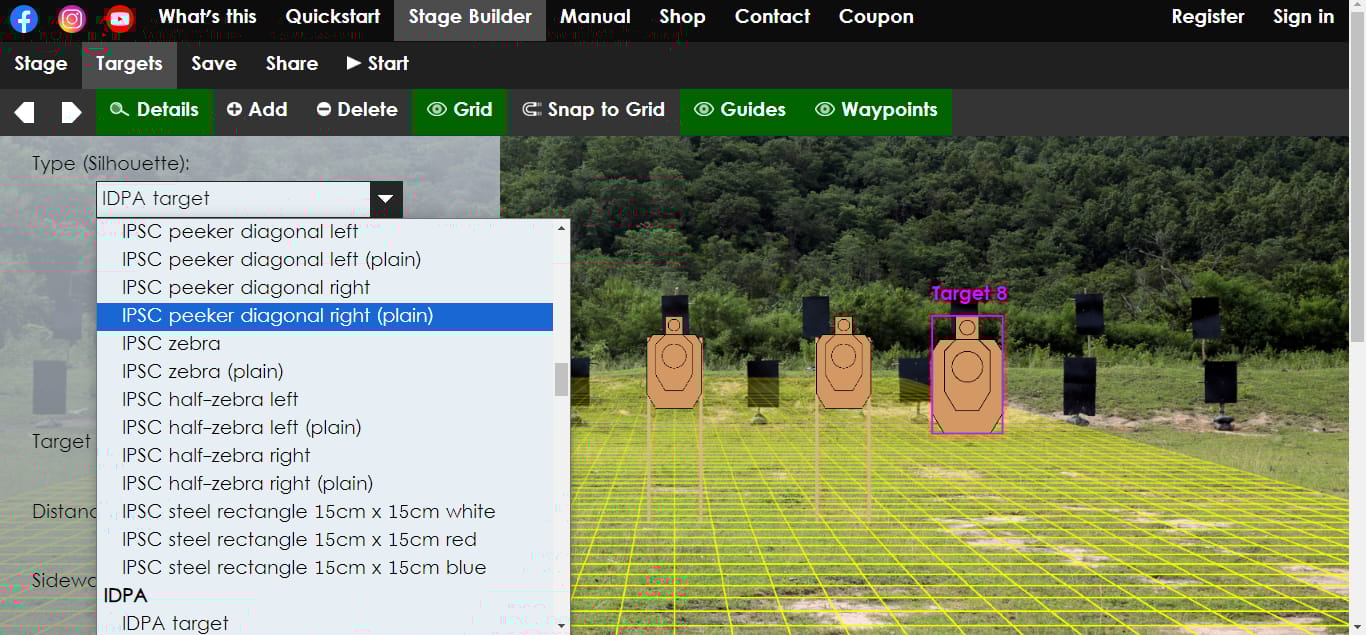Viewport: 1366px width, 635px height.
Task: Open the Facebook page icon
Action: click(x=24, y=18)
